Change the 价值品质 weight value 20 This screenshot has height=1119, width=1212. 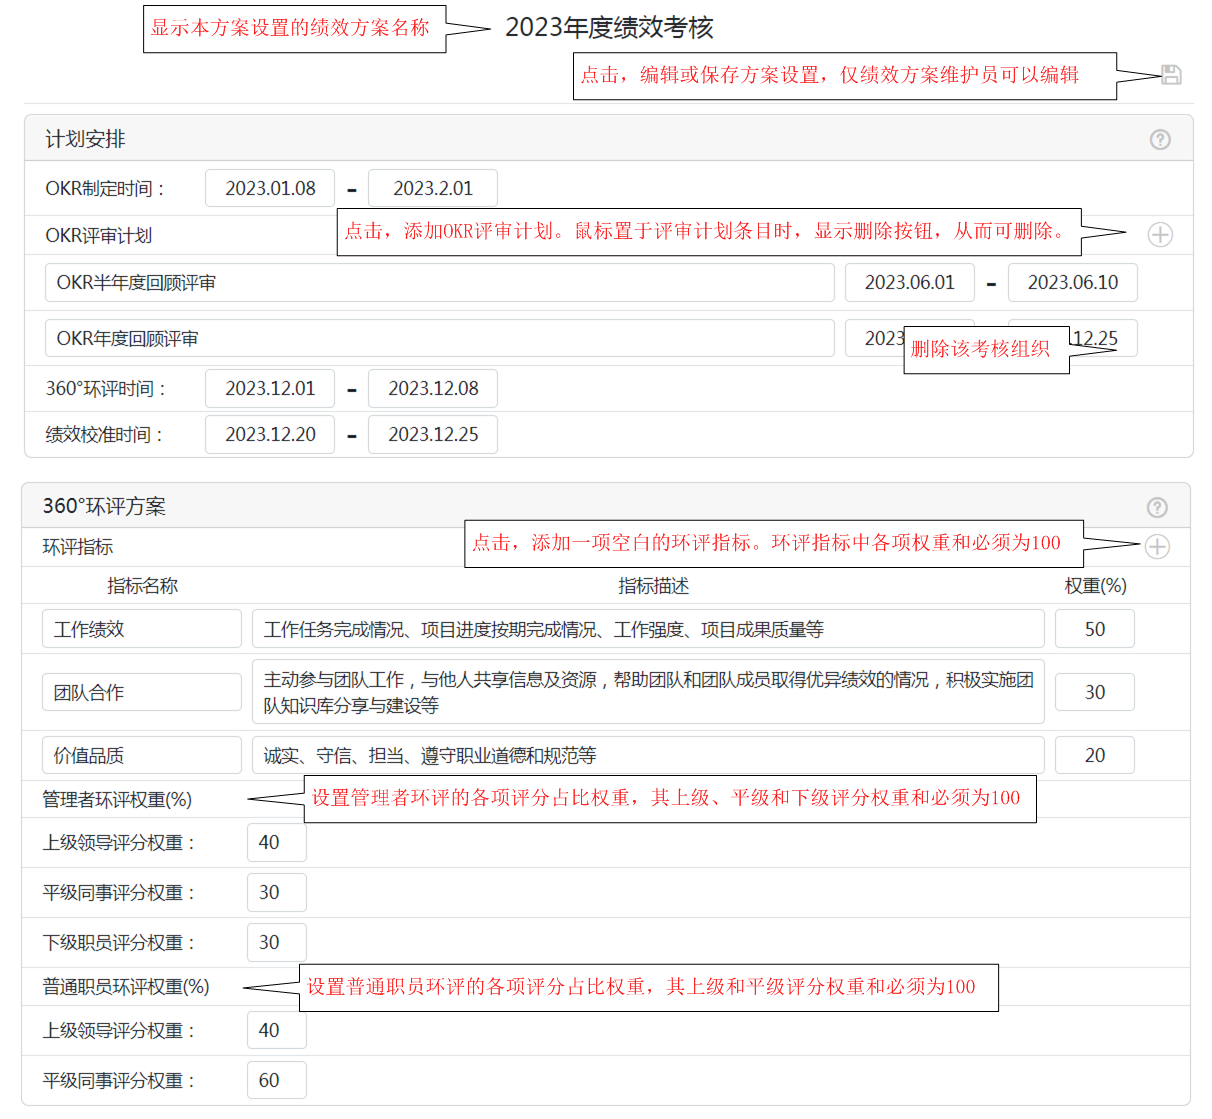coord(1095,755)
